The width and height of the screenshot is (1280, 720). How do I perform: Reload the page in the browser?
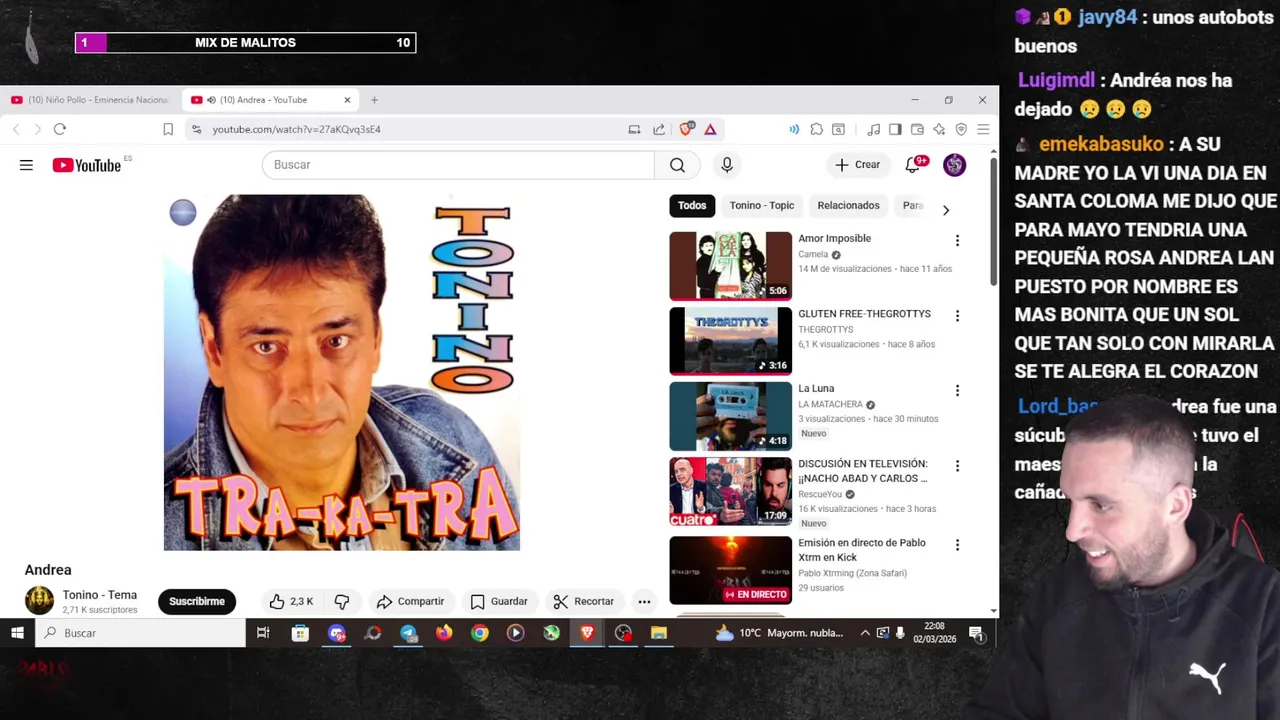pyautogui.click(x=60, y=129)
